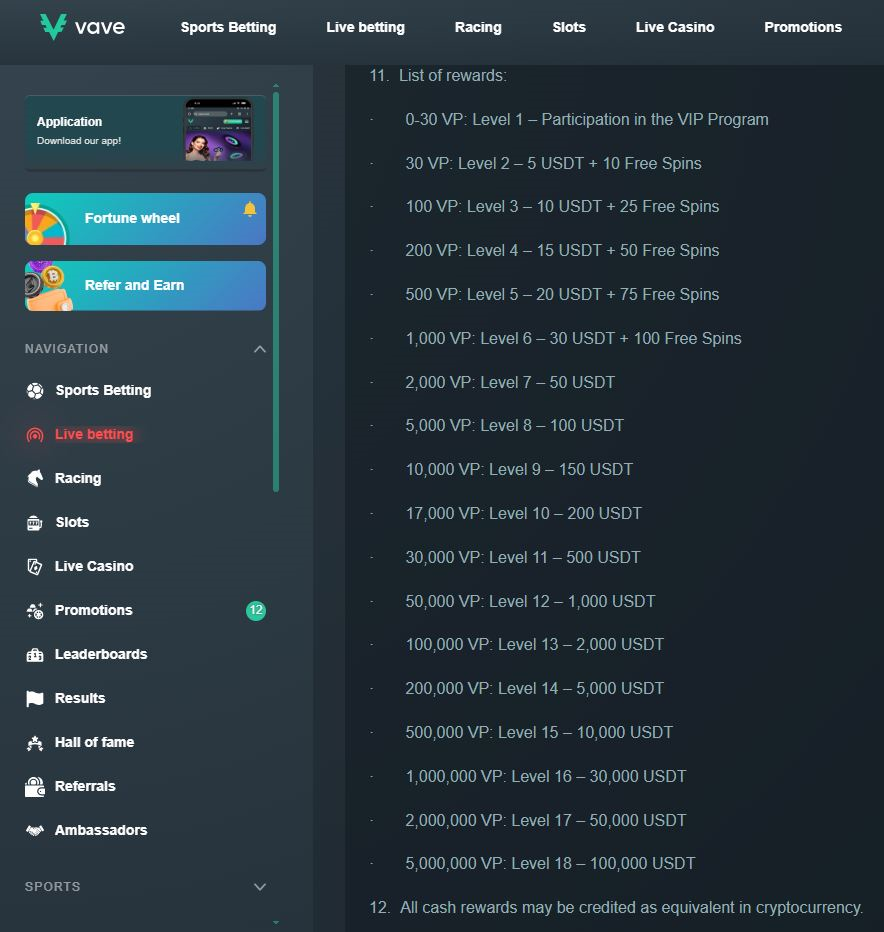Click the sidebar vertical scrollbar
Image resolution: width=884 pixels, height=932 pixels.
[x=276, y=290]
